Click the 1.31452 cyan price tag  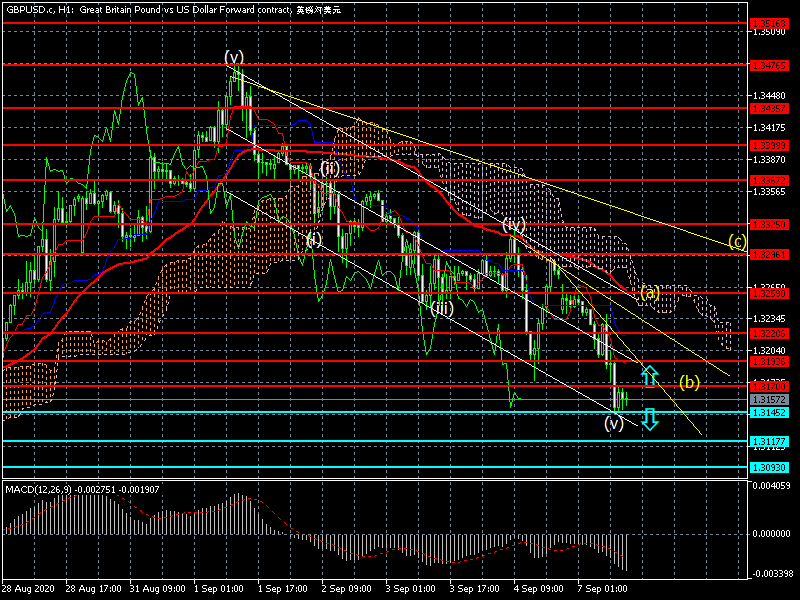pyautogui.click(x=768, y=412)
